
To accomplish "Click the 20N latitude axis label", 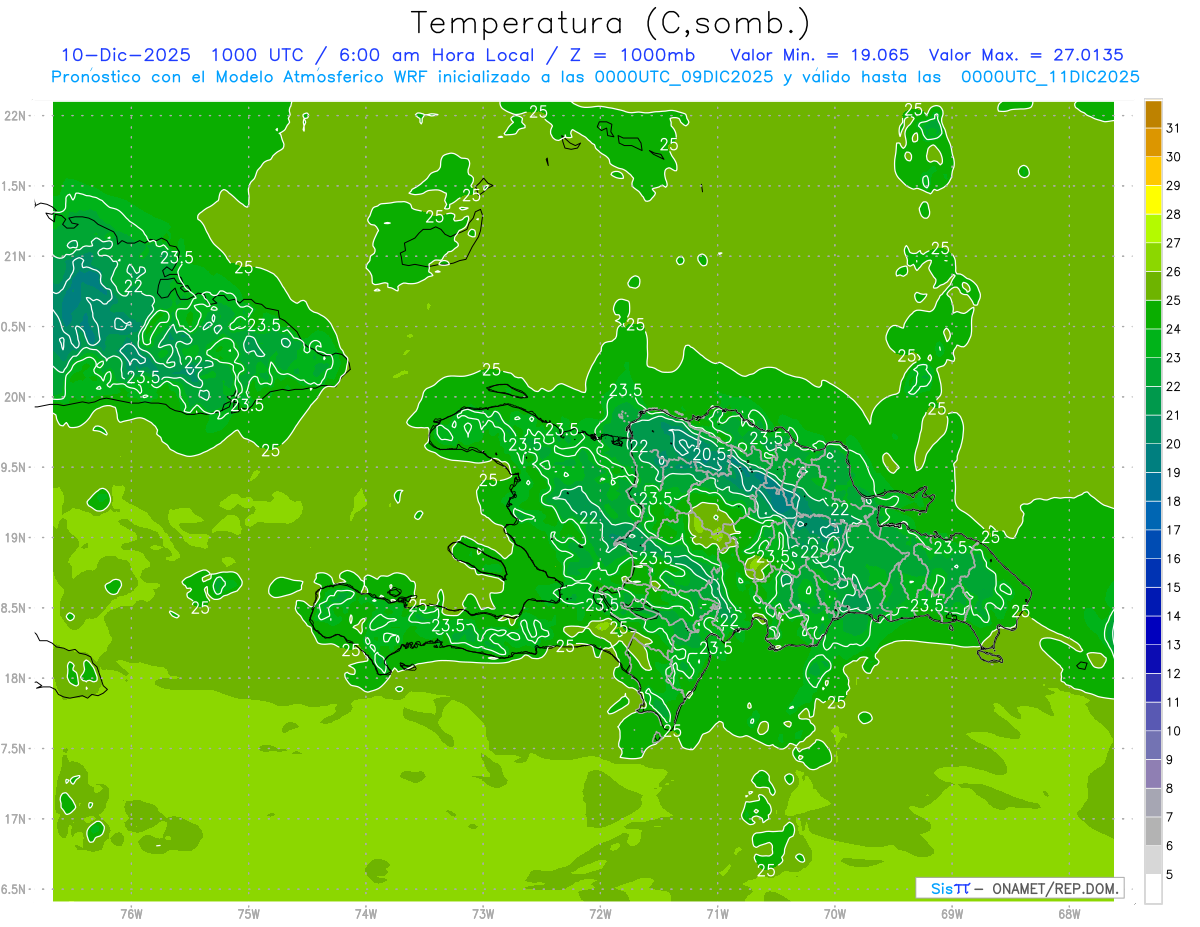I will tap(16, 397).
